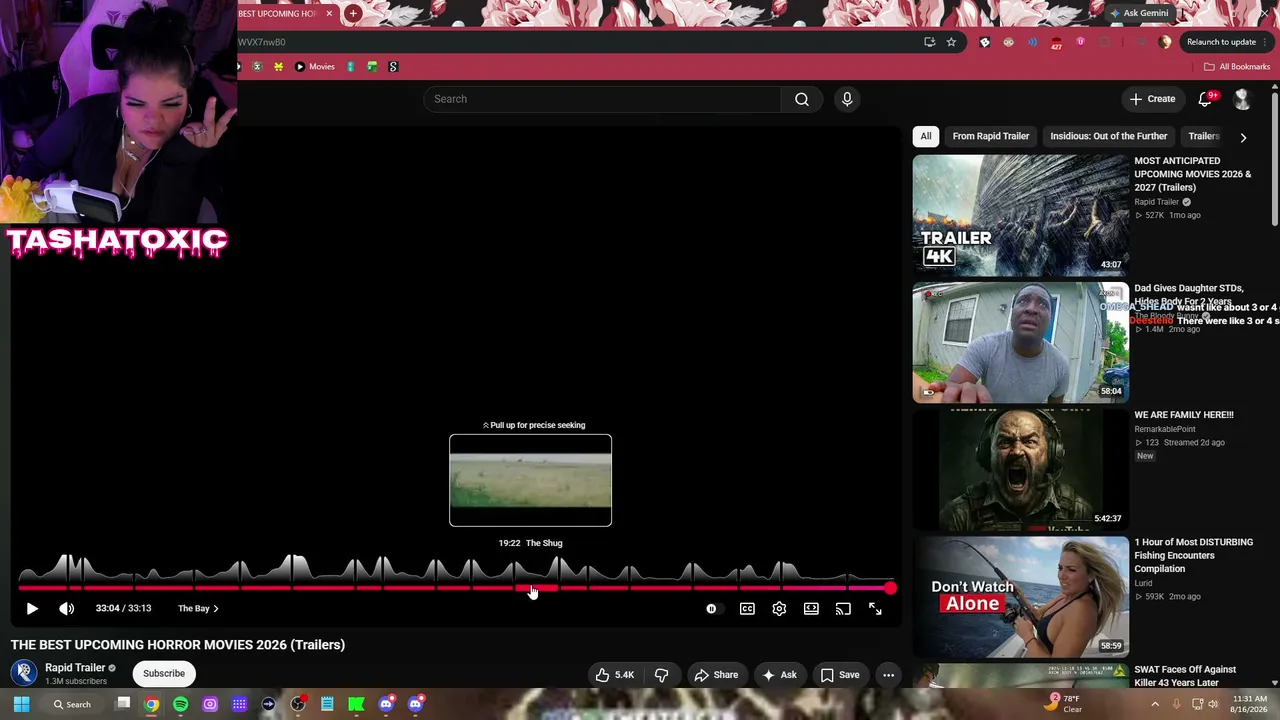
Task: Bookmark this page with the star icon
Action: (x=951, y=42)
